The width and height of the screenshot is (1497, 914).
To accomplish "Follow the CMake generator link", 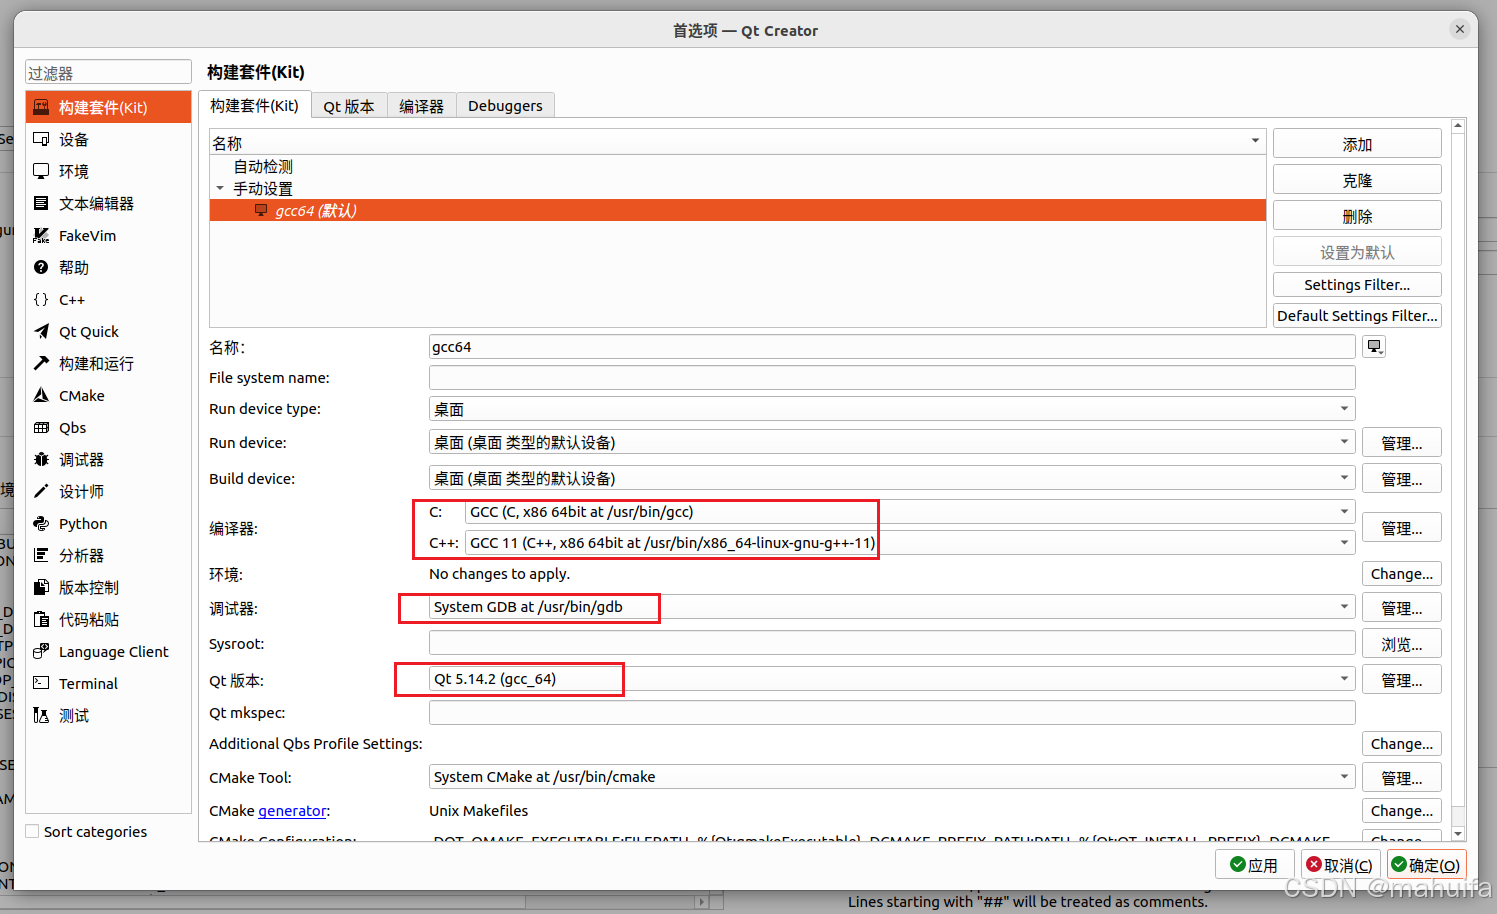I will pos(292,811).
